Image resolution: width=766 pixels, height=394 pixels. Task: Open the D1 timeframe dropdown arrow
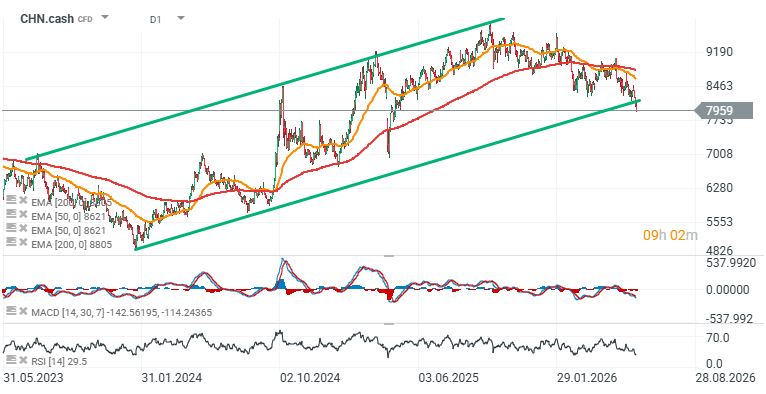tap(181, 18)
